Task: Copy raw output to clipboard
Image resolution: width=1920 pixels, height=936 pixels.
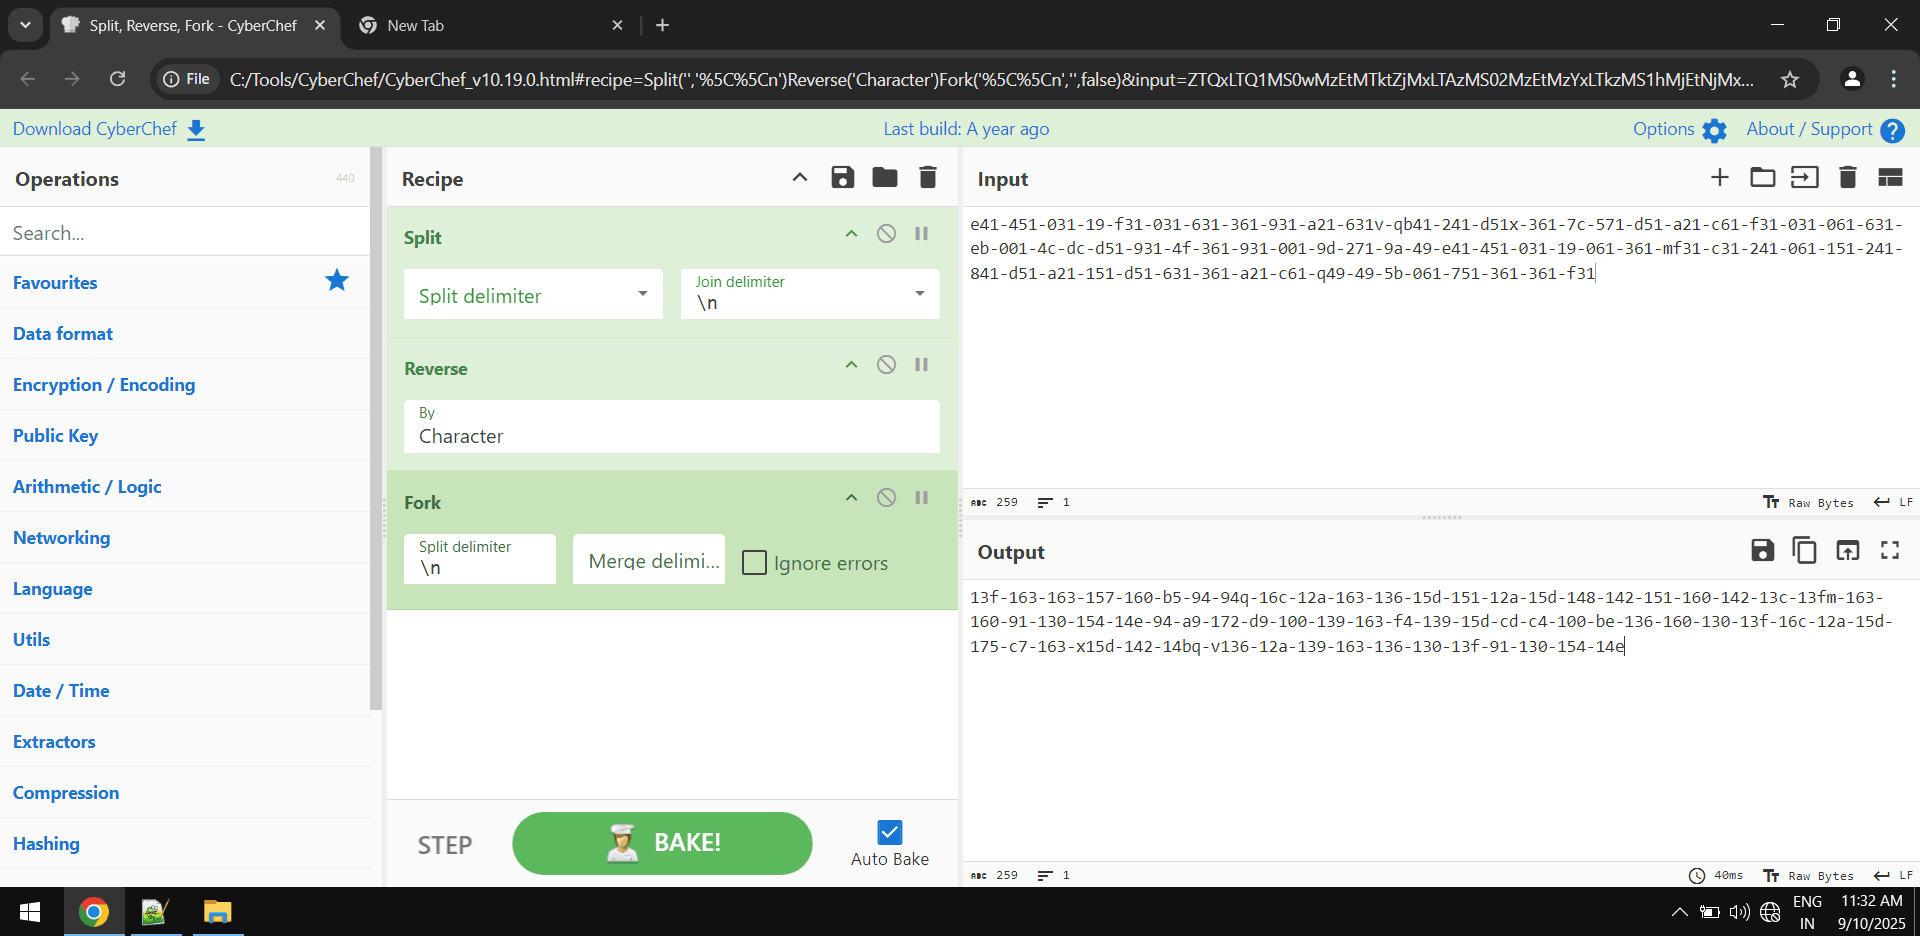Action: (1805, 550)
